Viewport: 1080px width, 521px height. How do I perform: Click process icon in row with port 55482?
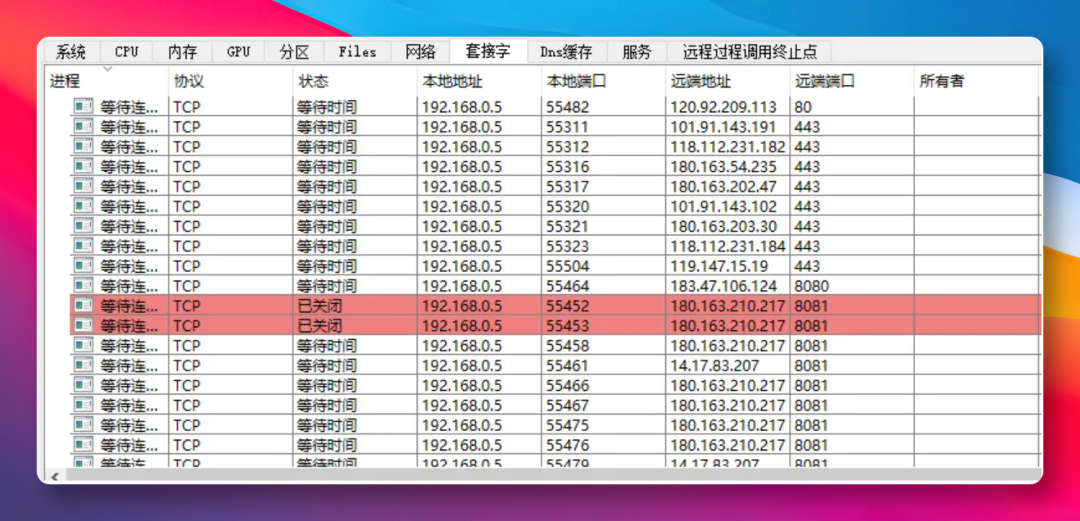[83, 107]
